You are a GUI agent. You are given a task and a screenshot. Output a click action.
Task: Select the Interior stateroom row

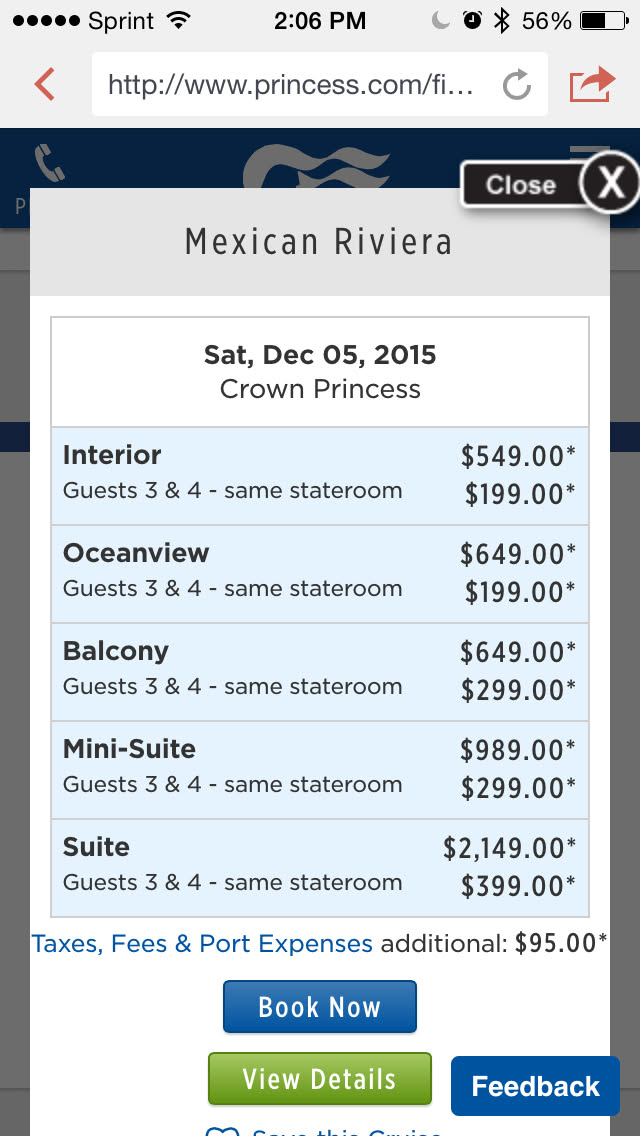point(320,476)
